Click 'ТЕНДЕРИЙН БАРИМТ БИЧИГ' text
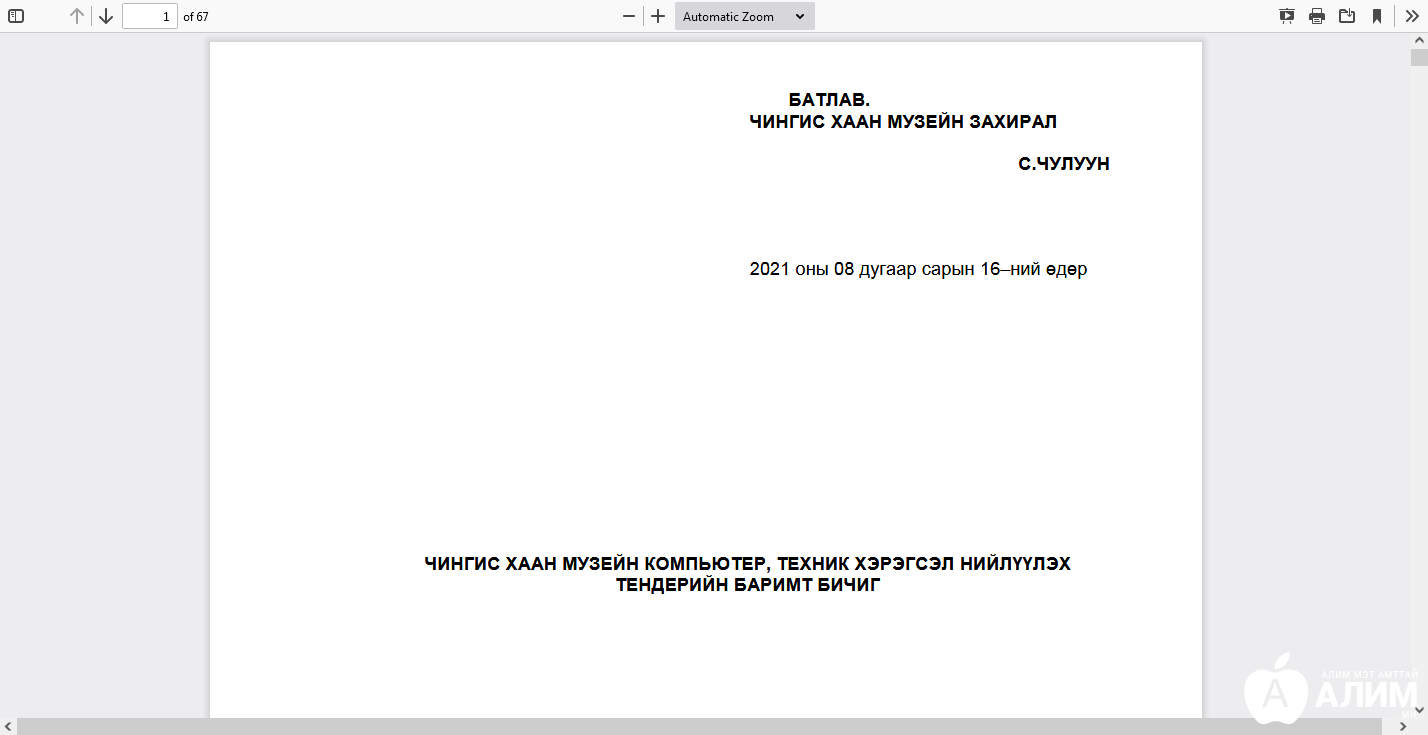 click(x=748, y=585)
